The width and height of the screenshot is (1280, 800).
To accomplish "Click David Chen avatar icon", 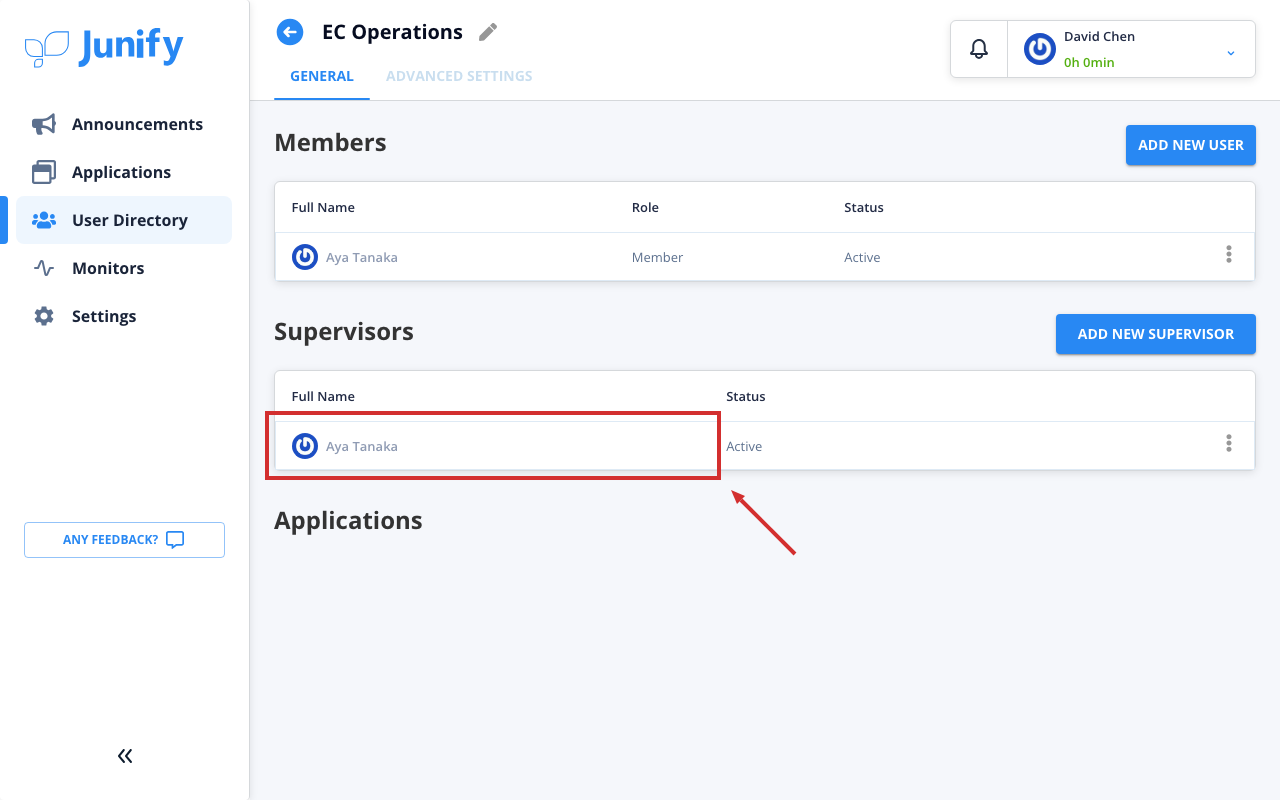I will [1040, 49].
